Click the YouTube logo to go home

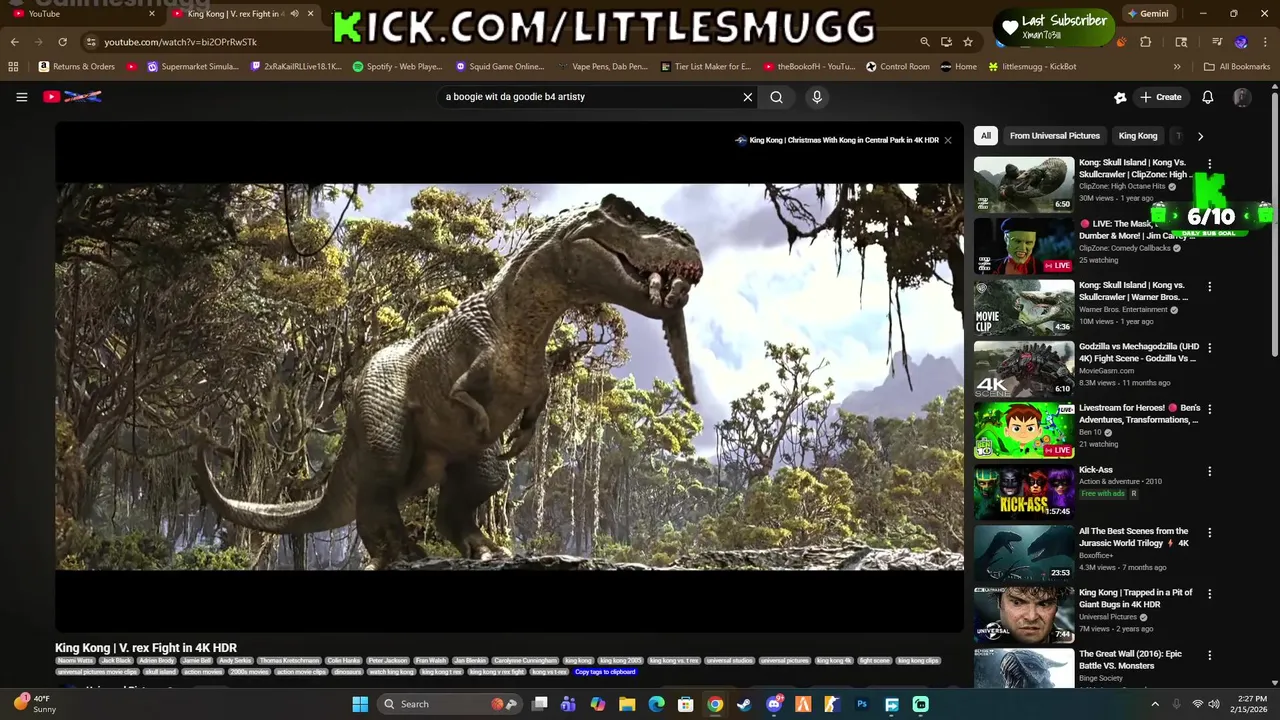[x=72, y=97]
